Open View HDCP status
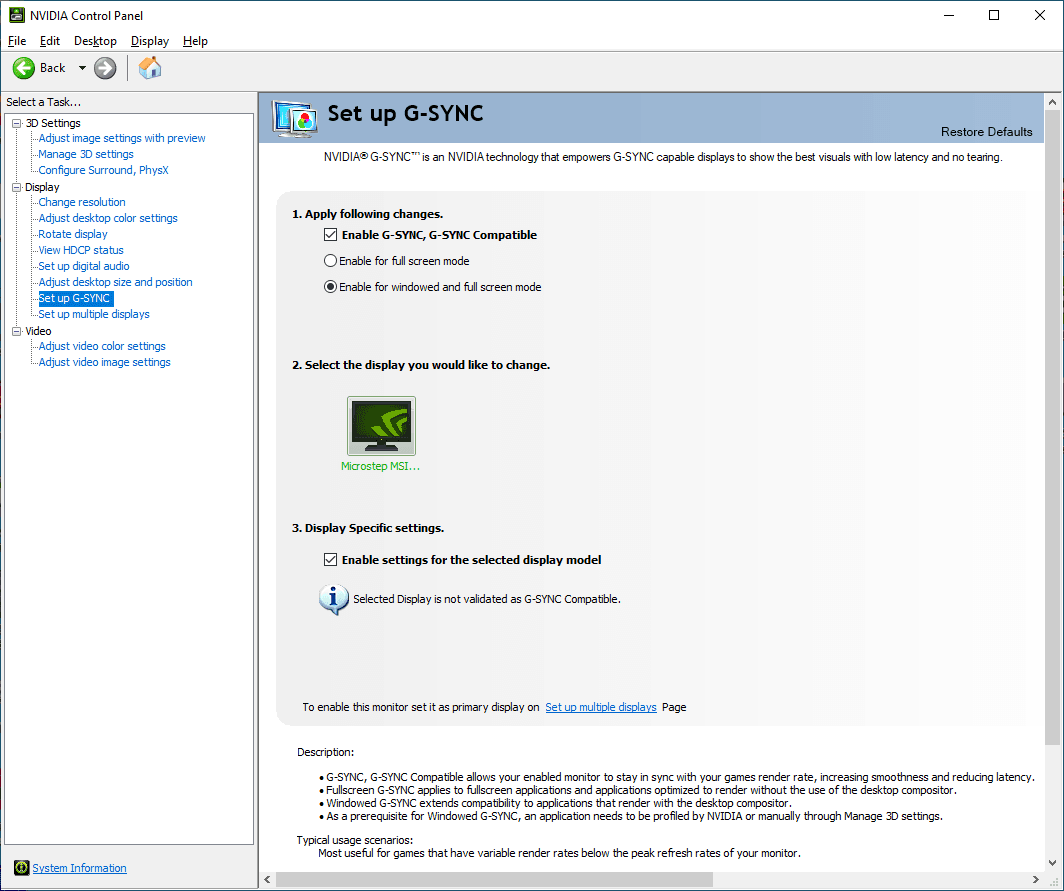The width and height of the screenshot is (1064, 891). point(81,250)
